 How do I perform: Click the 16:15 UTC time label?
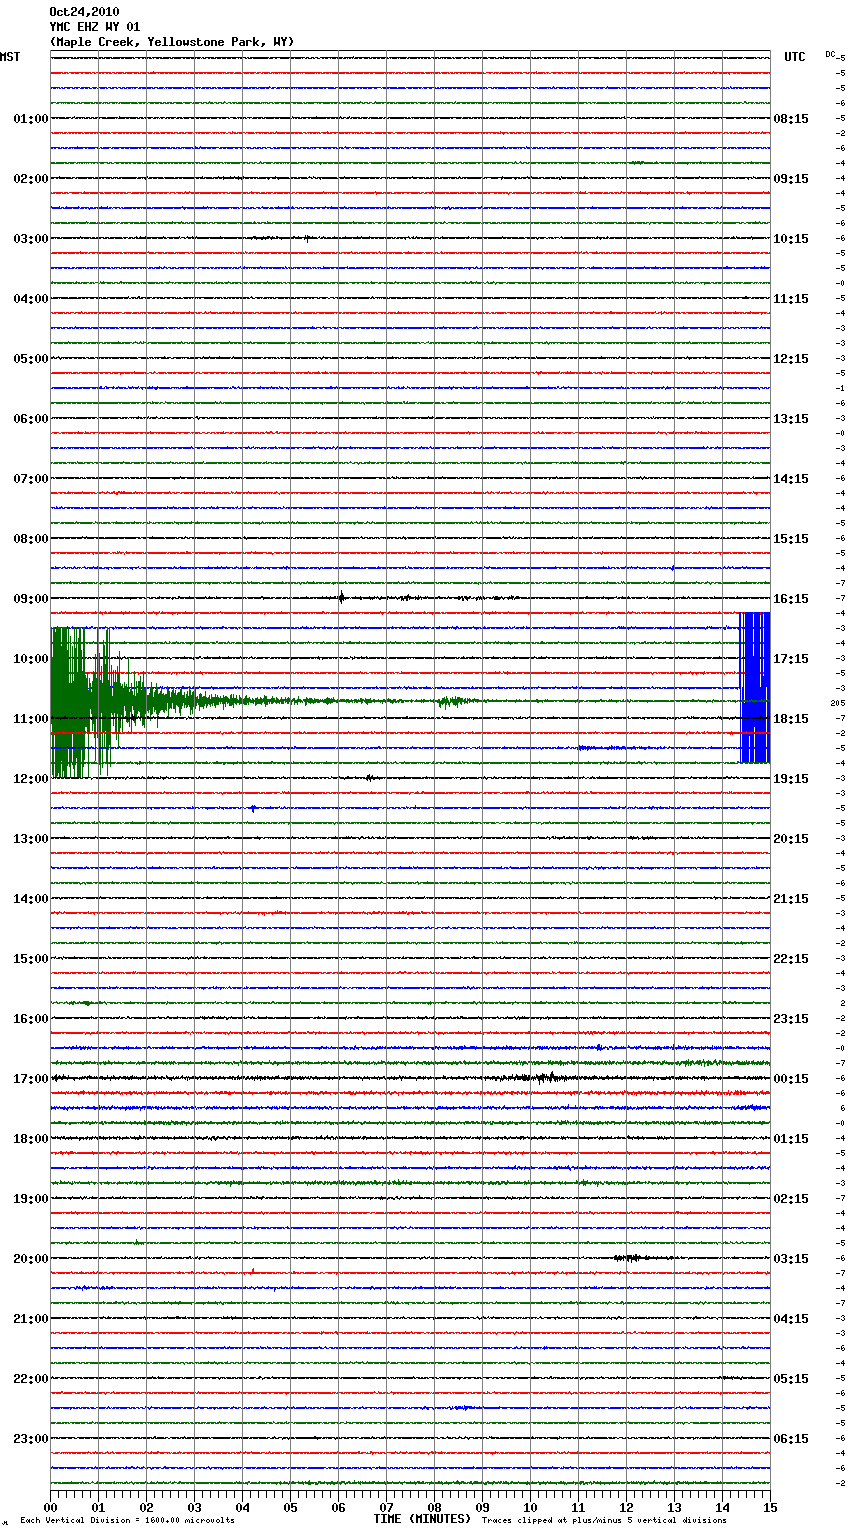791,599
